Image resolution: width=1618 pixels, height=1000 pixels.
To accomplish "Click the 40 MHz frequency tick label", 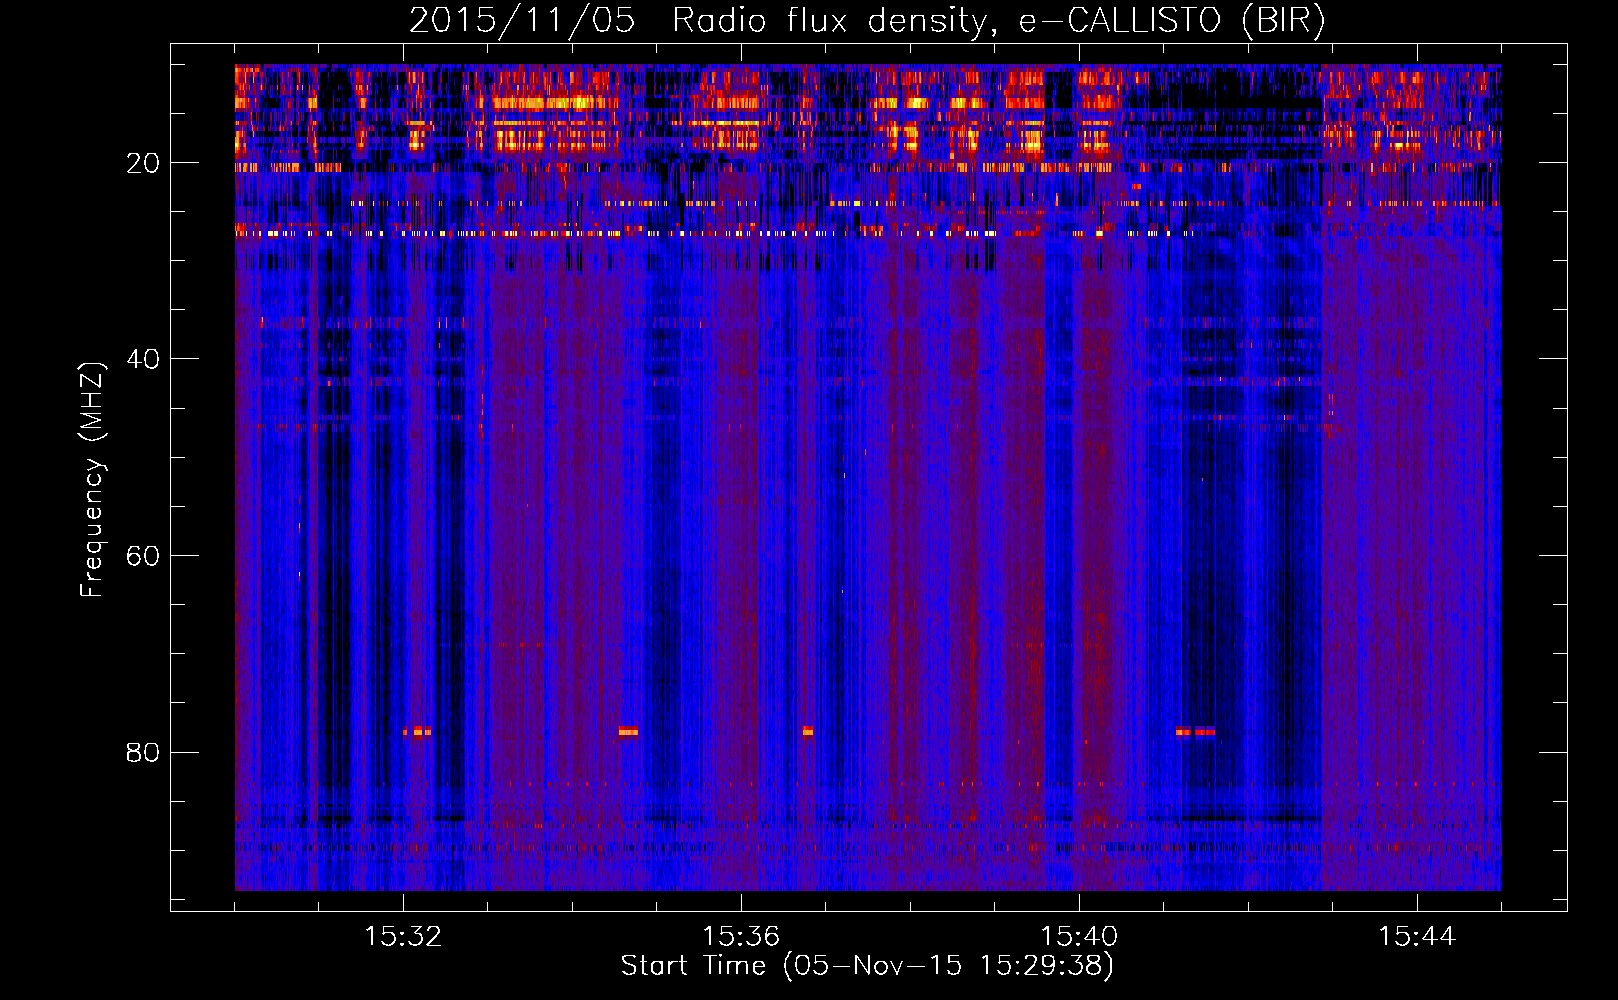I will coord(143,359).
